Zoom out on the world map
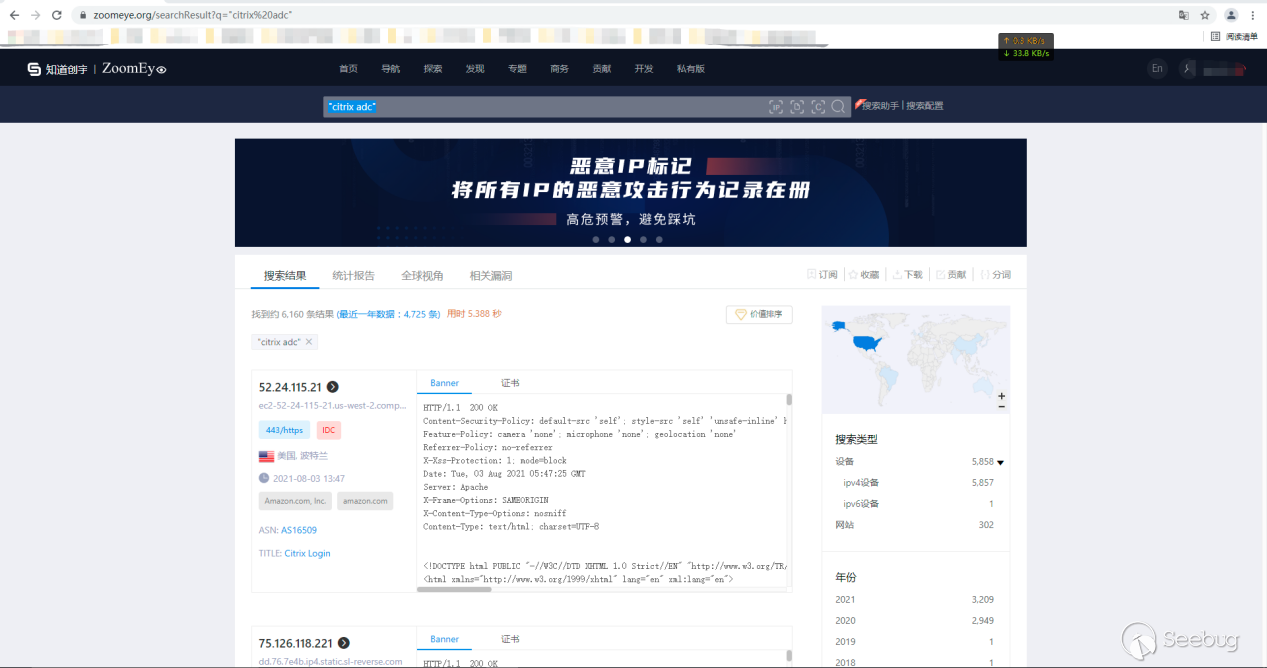The image size is (1267, 668). [x=1001, y=406]
